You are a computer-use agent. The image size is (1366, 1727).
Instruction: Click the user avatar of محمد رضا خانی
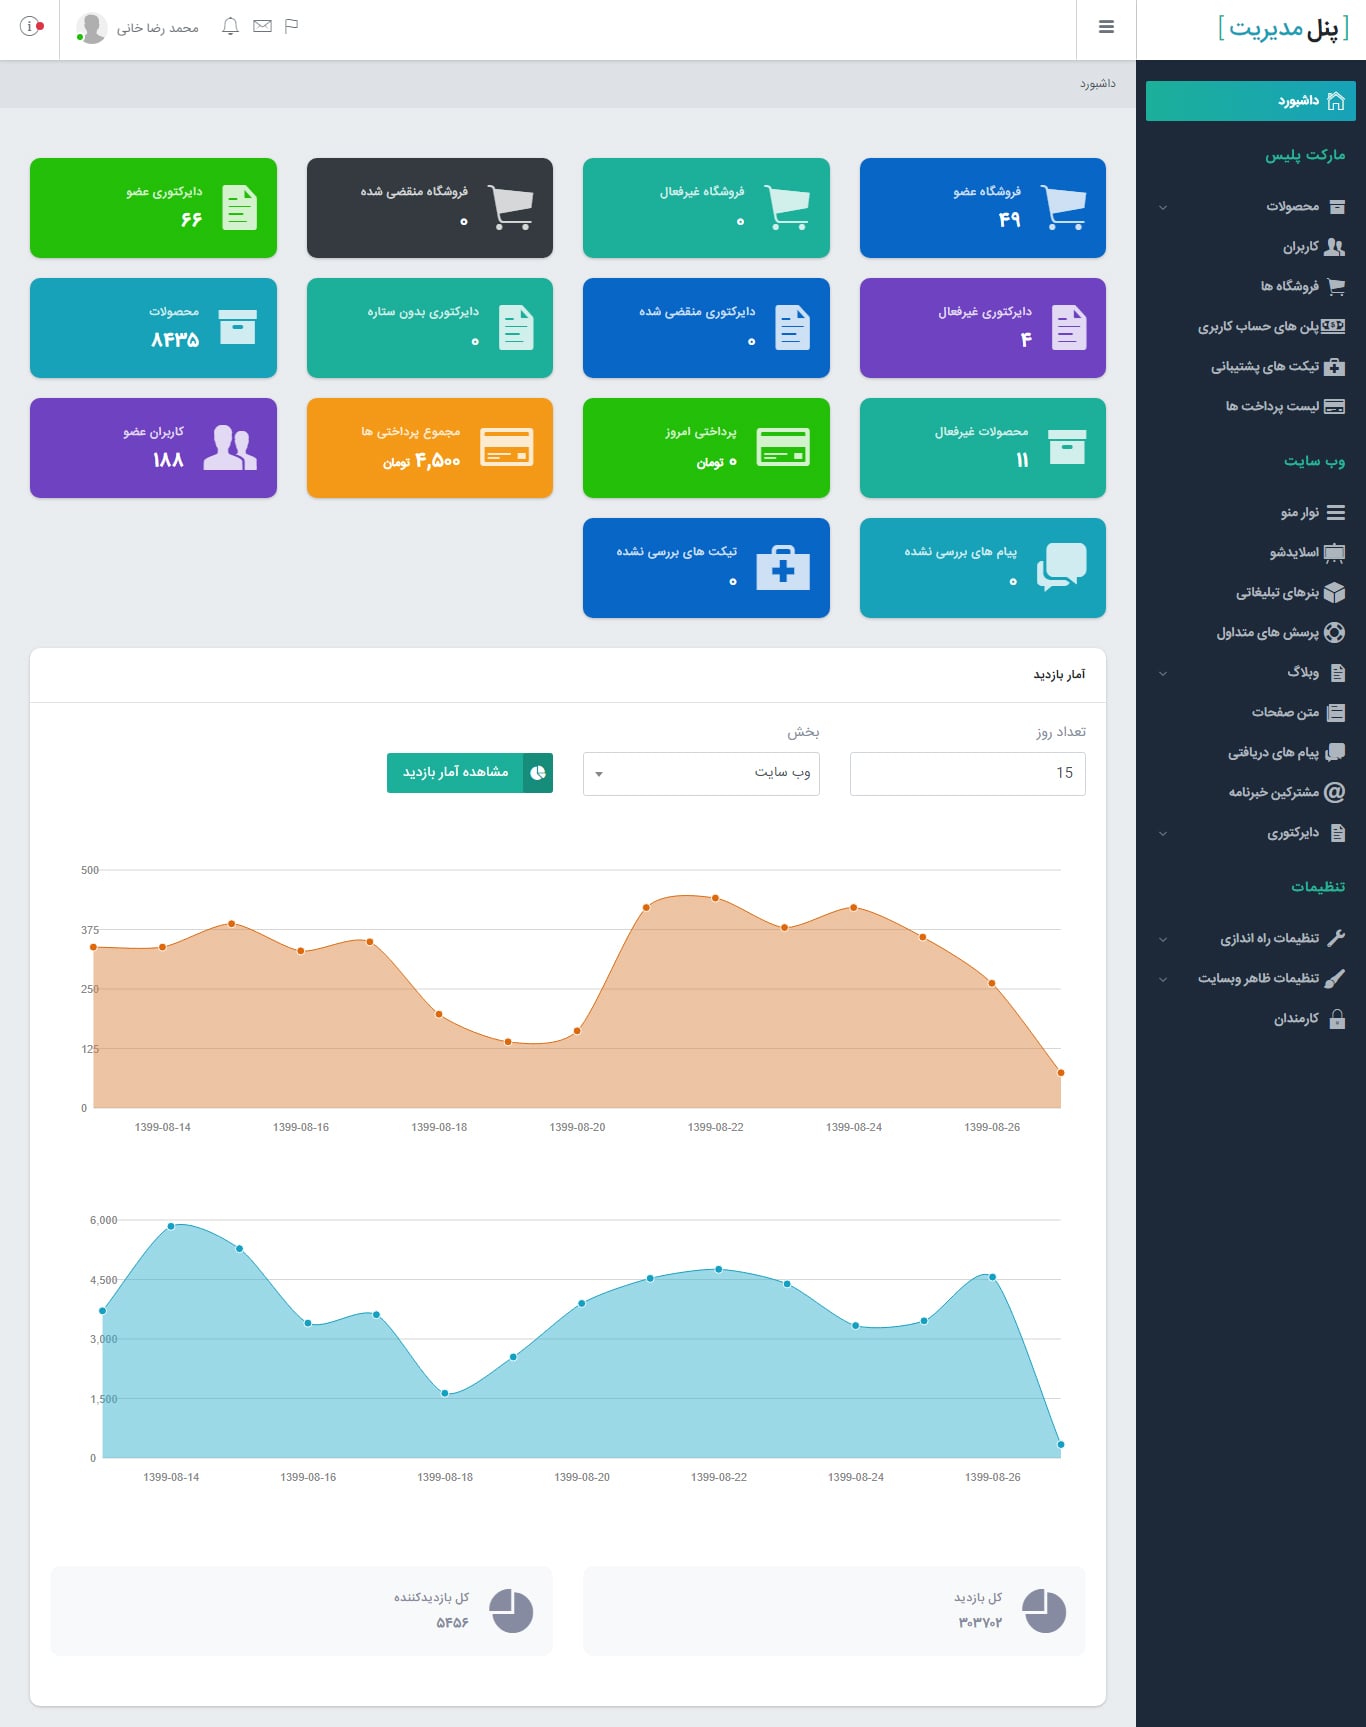[92, 28]
